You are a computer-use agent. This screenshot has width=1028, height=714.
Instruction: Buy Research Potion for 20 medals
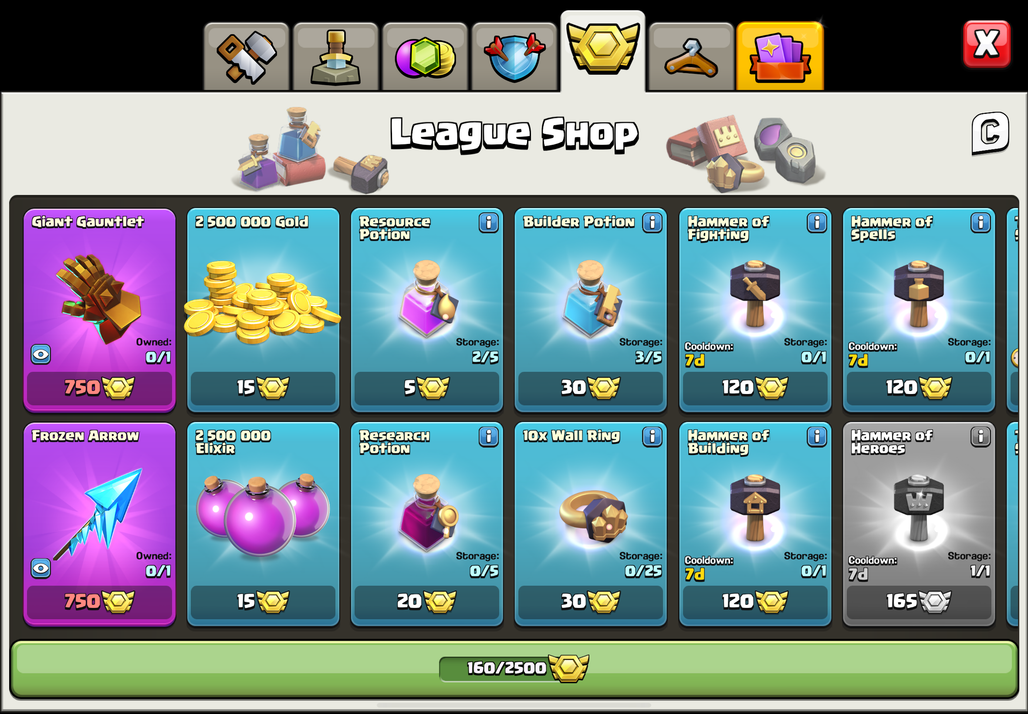[427, 601]
